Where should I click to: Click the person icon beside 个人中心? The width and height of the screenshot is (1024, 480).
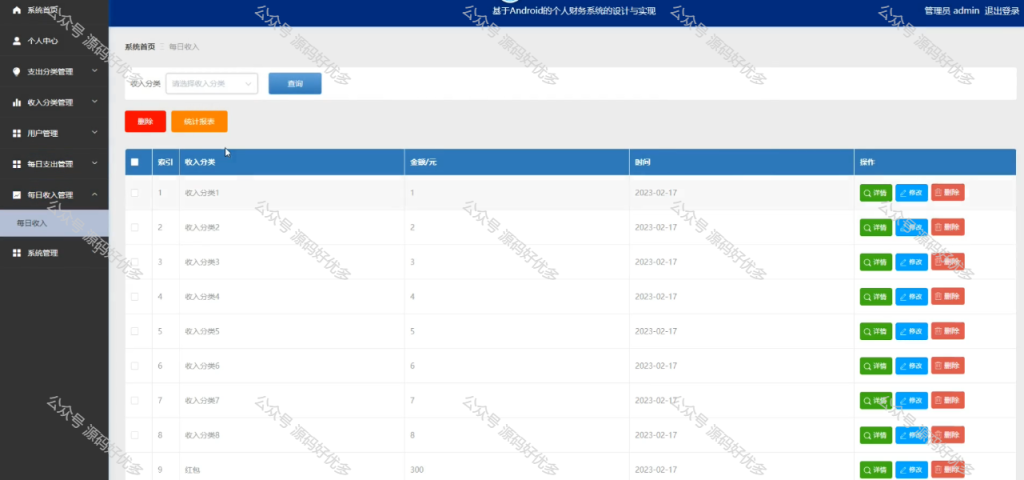17,40
